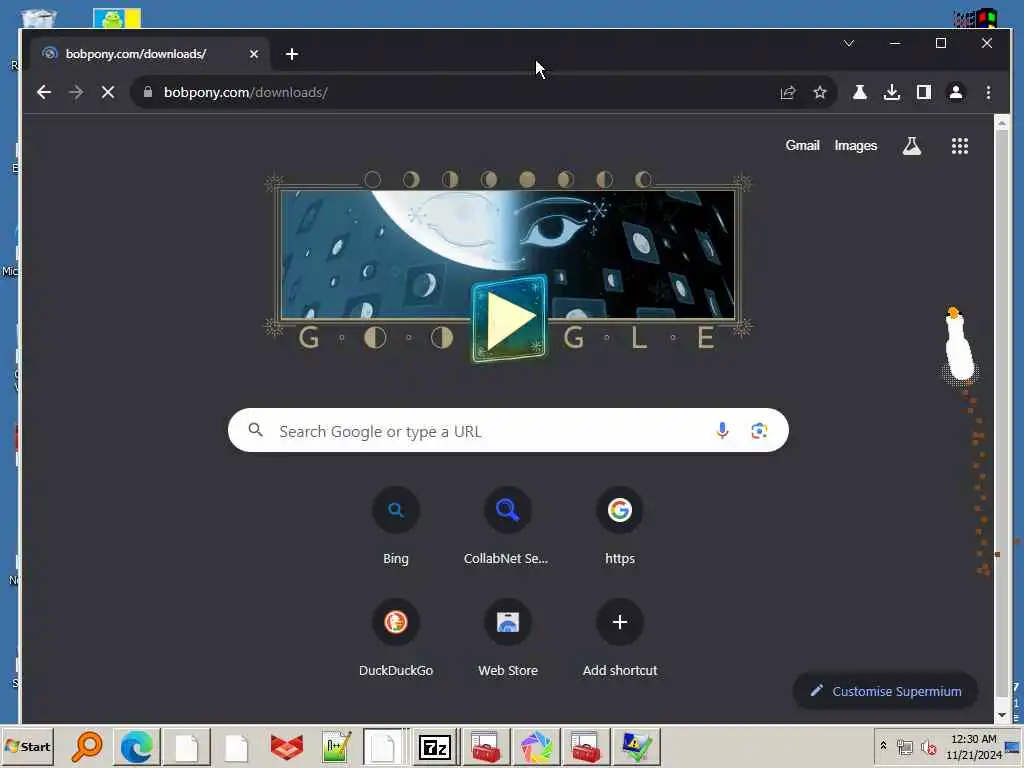This screenshot has width=1024, height=768.
Task: Click the white goose on the desktop
Action: pyautogui.click(x=959, y=345)
